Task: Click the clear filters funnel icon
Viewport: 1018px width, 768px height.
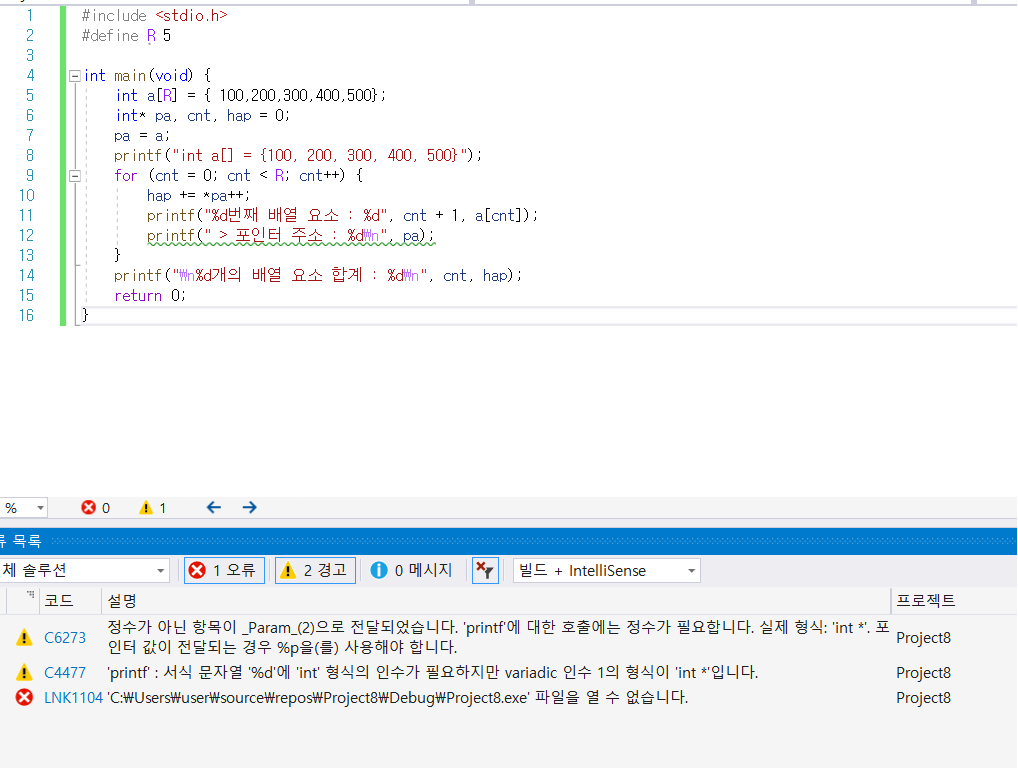Action: tap(484, 570)
